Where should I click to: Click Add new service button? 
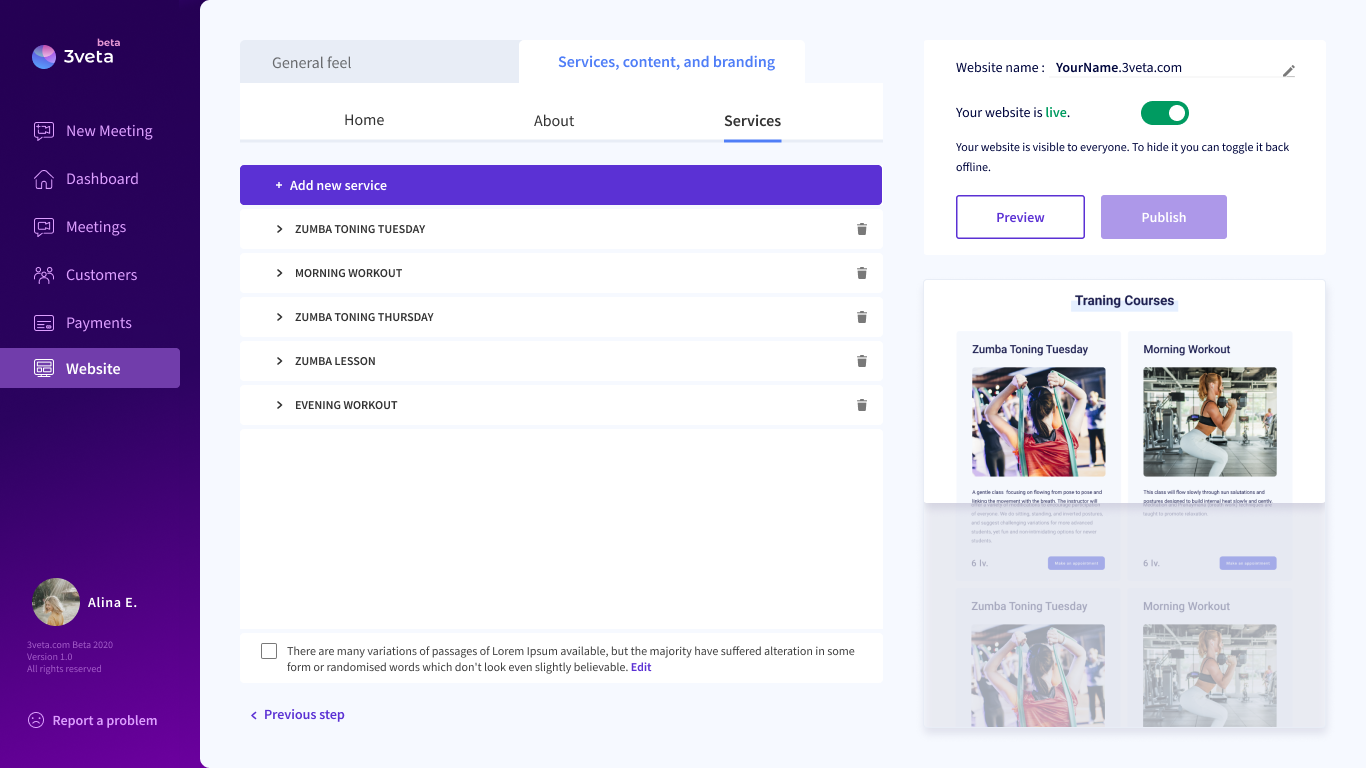[x=560, y=185]
